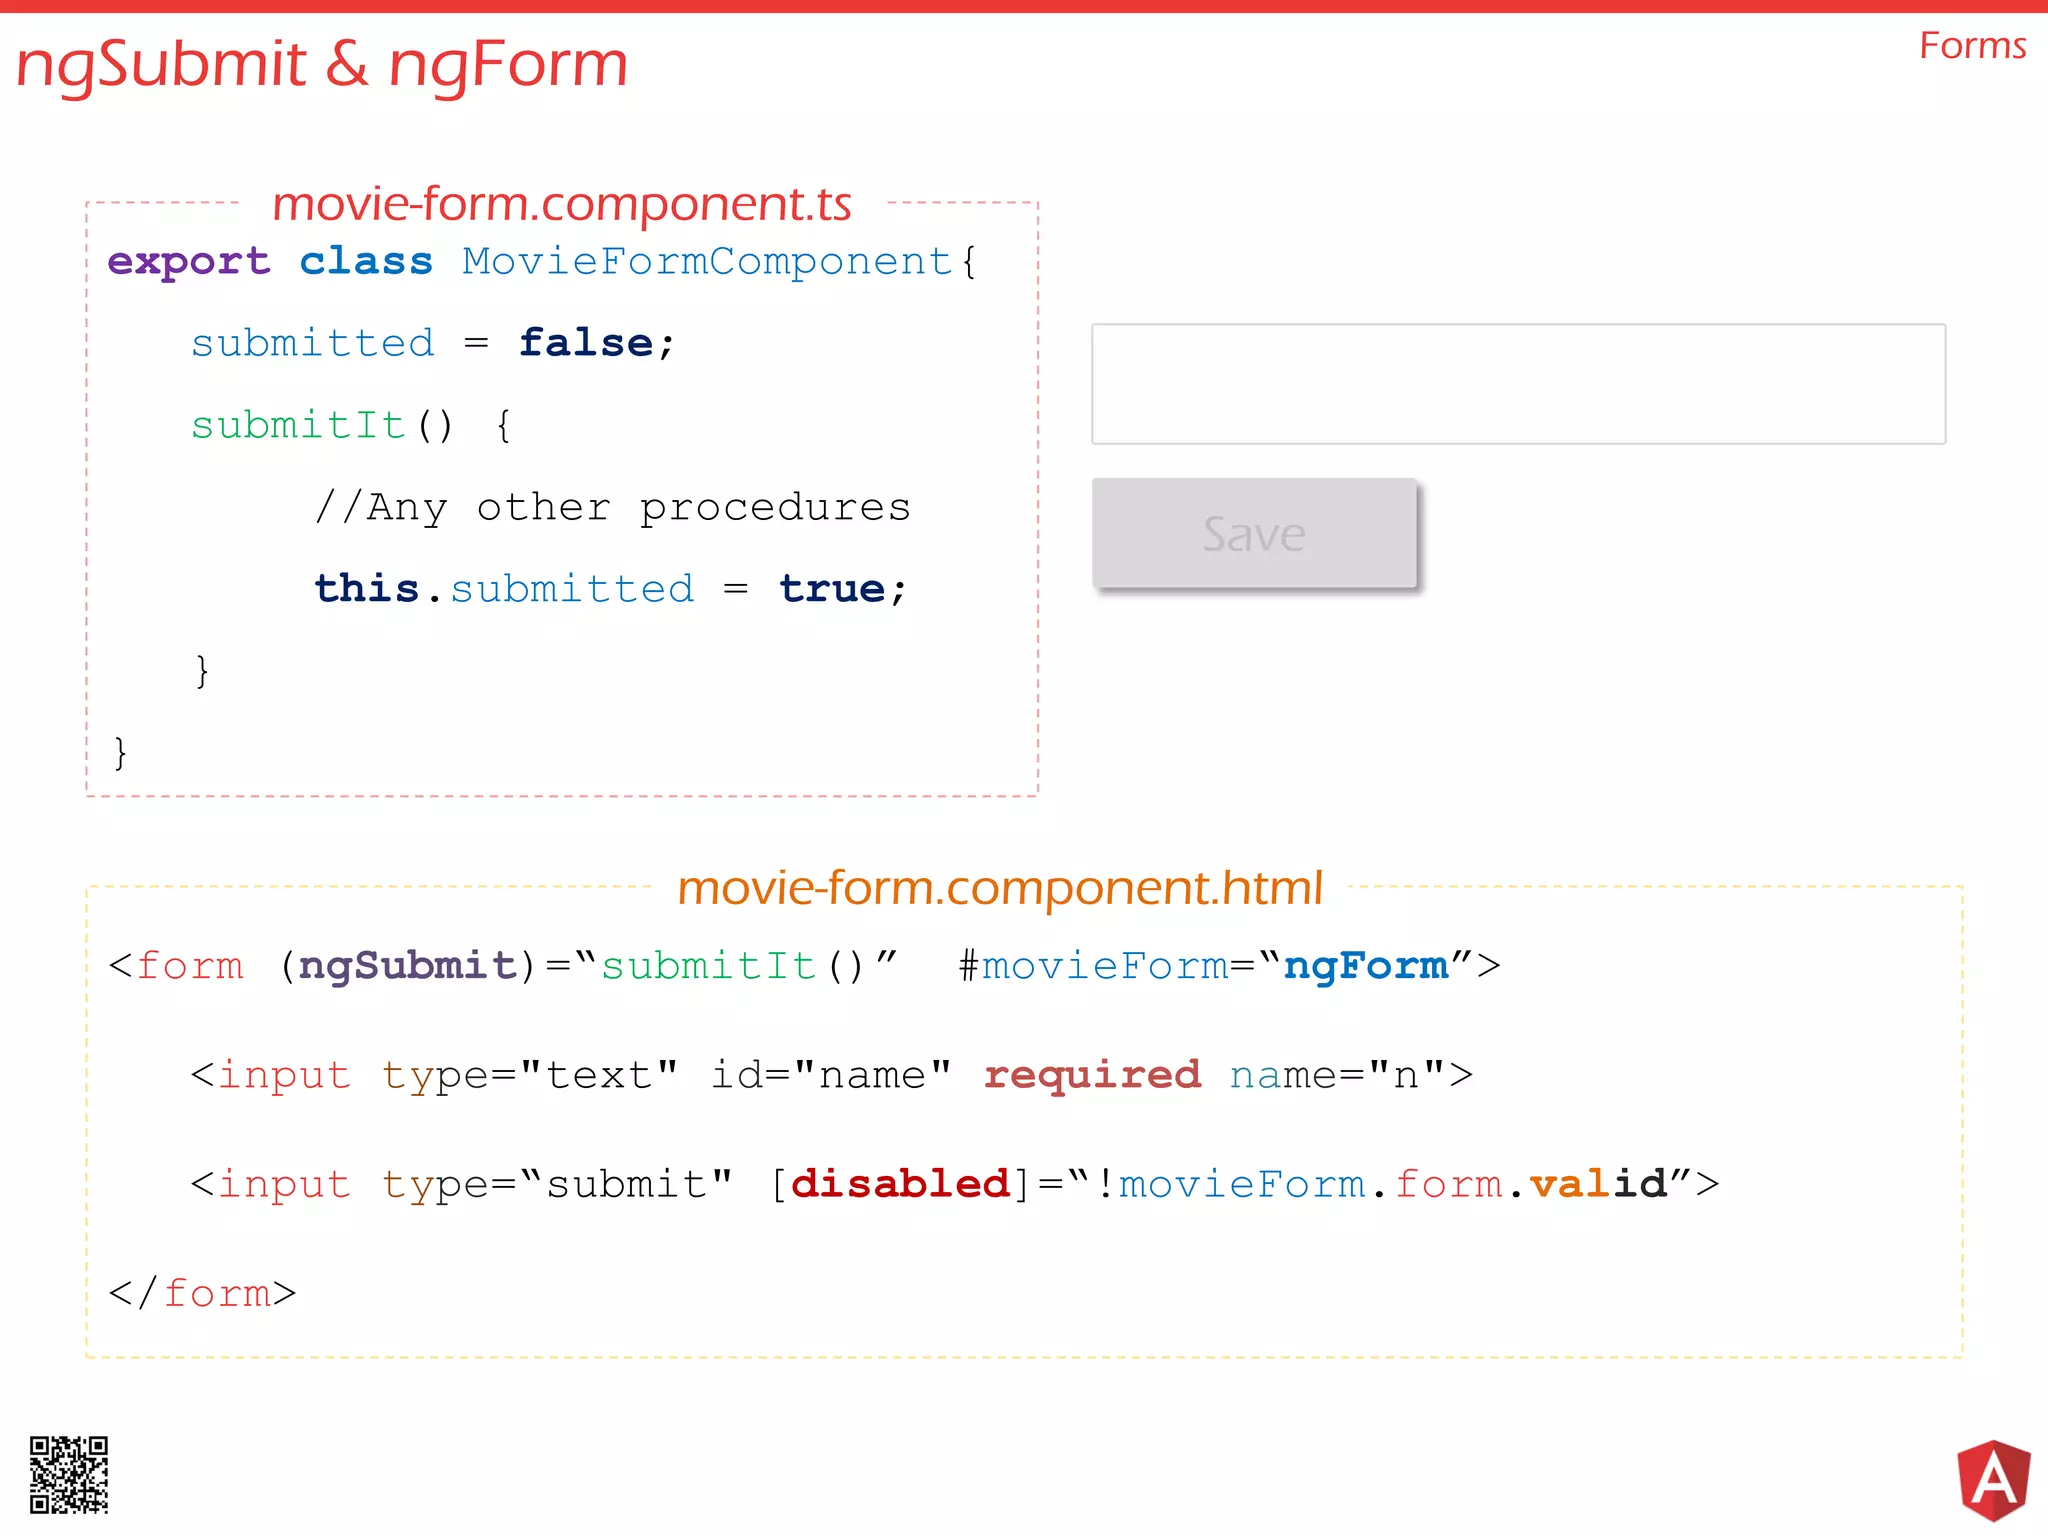Select the 'MovieFormComponent' class name
The height and width of the screenshot is (1536, 2048).
(707, 261)
